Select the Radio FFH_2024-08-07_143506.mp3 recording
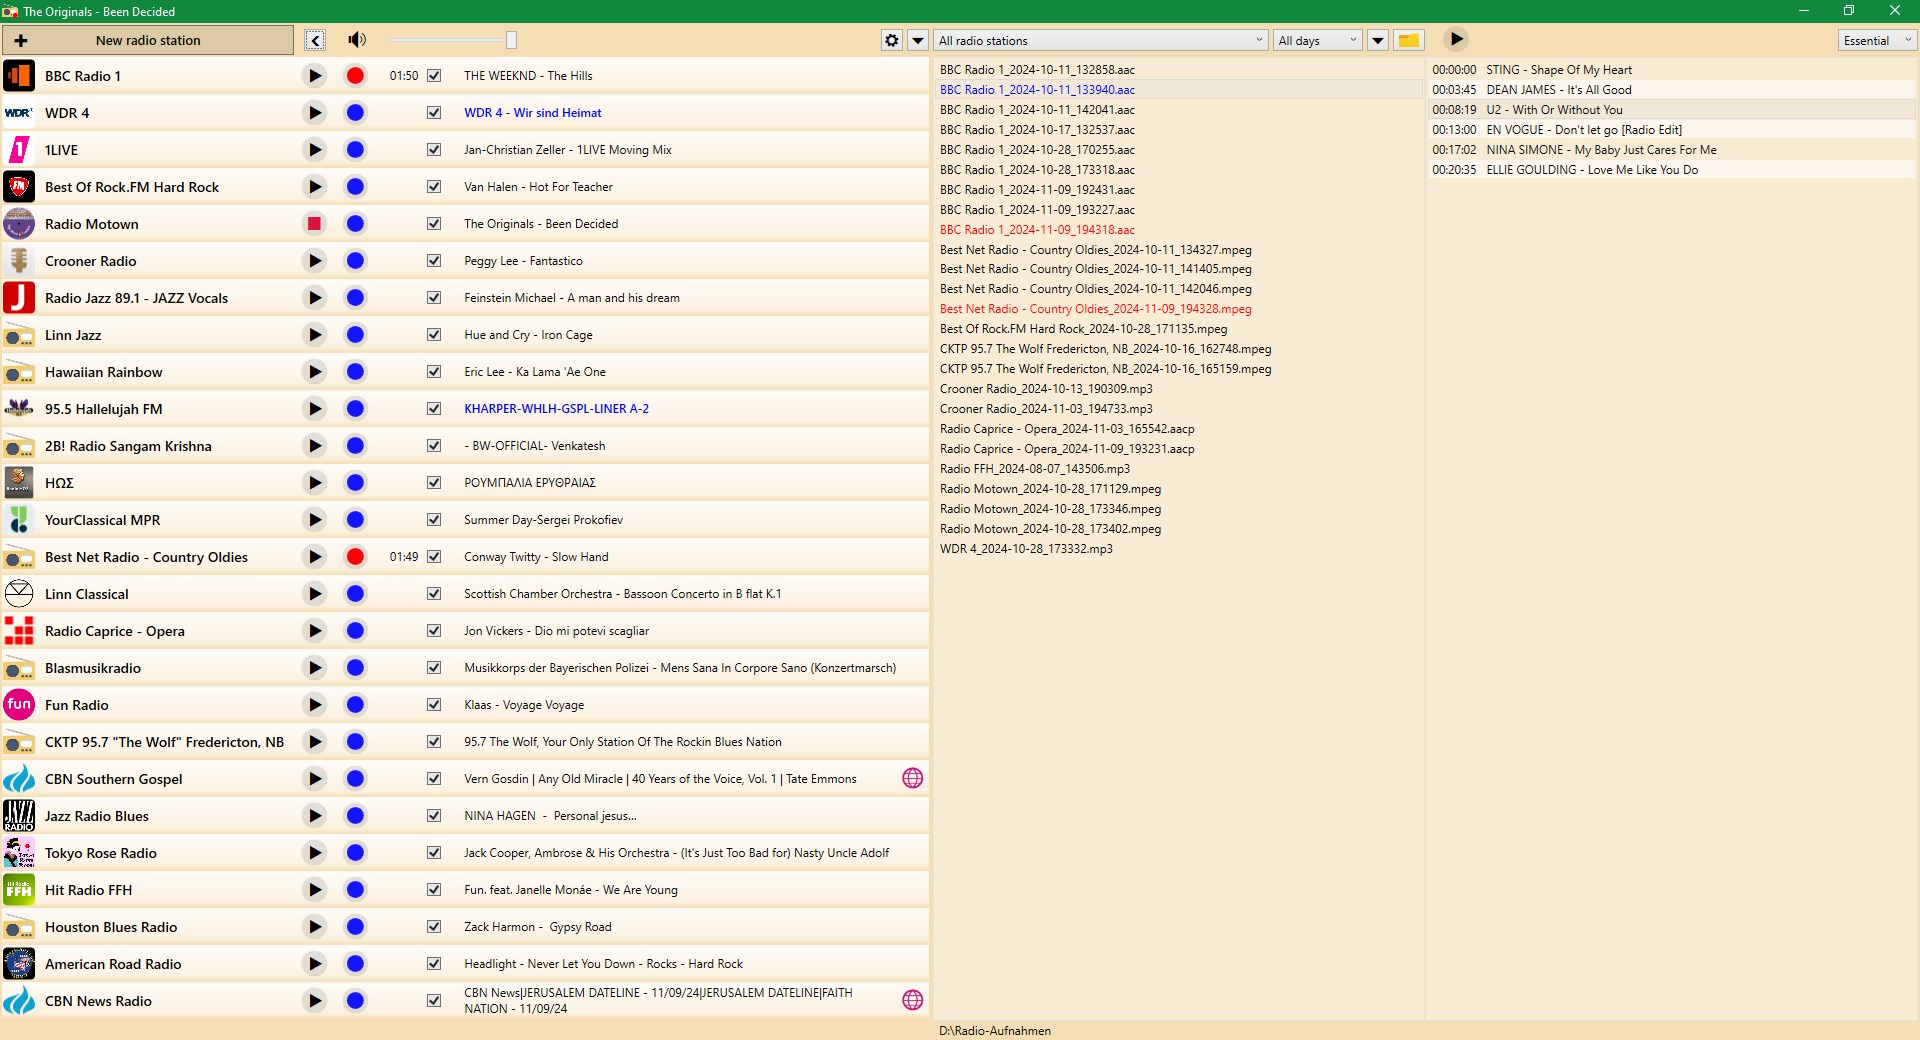Viewport: 1920px width, 1040px height. point(1035,469)
